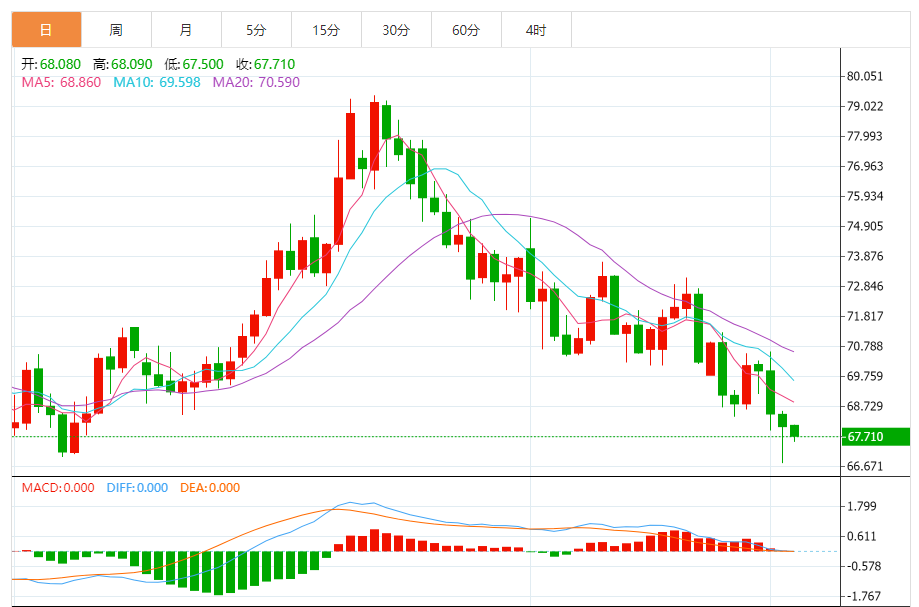919x607 pixels.
Task: Click the MA5: 68.860 indicator label
Action: [62, 82]
